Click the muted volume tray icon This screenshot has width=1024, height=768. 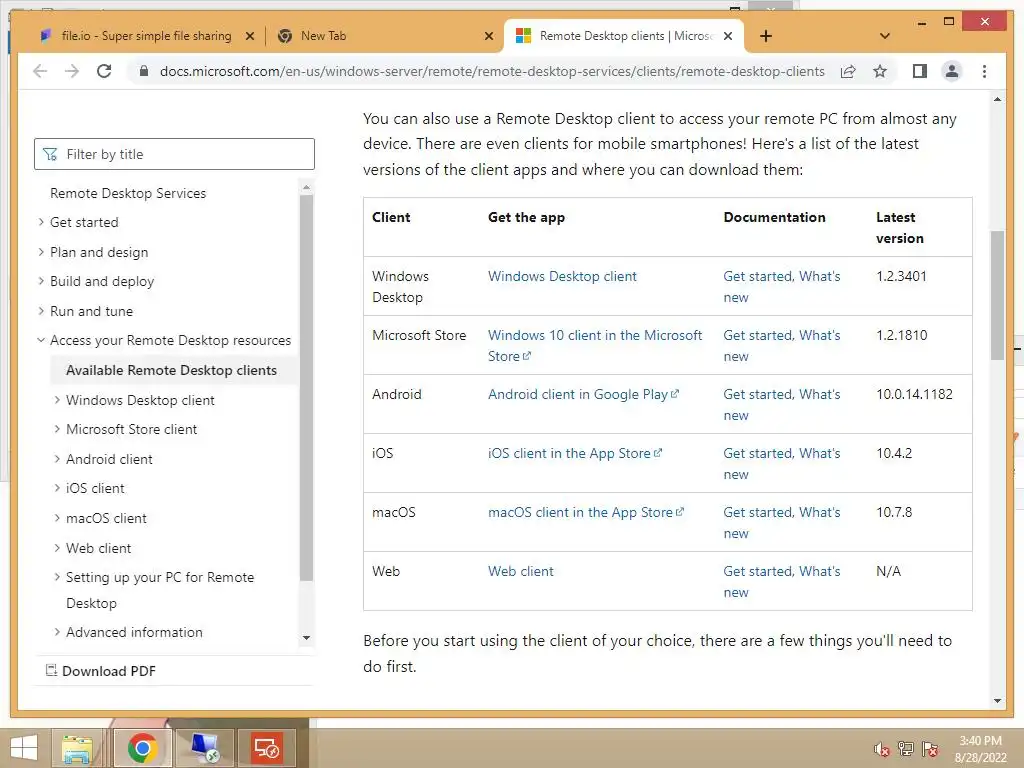[x=882, y=749]
